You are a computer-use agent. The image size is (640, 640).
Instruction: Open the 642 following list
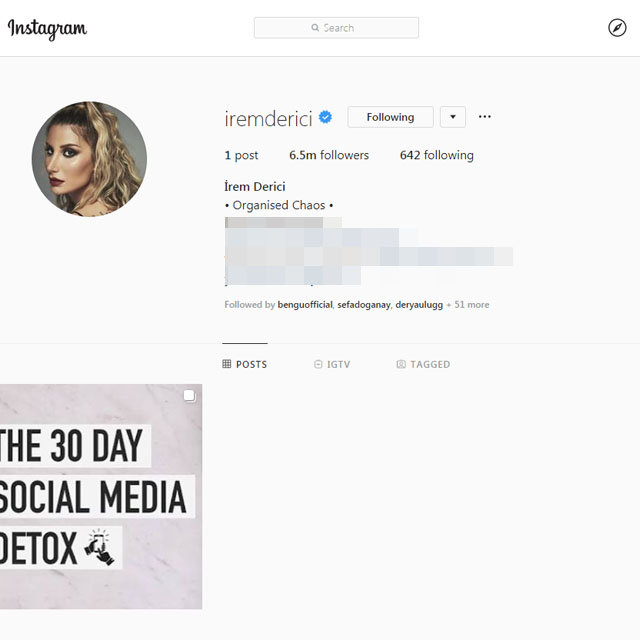click(437, 155)
